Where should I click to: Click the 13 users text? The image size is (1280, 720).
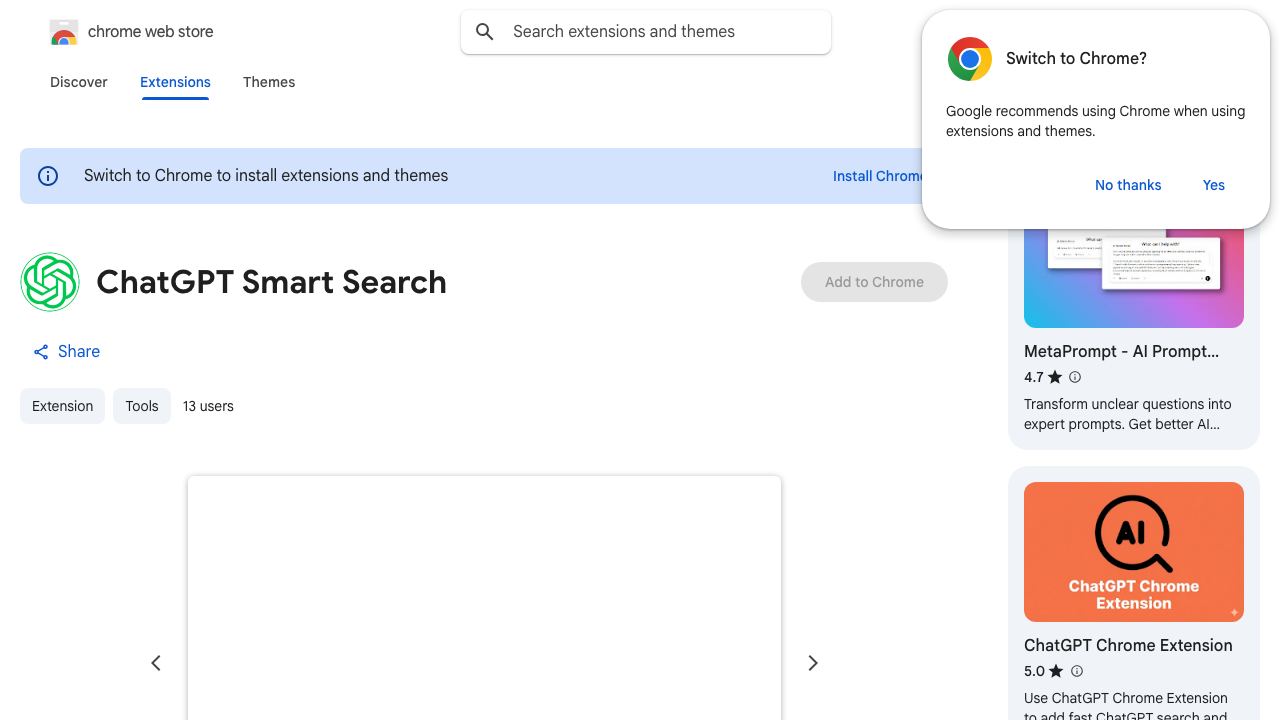coord(208,406)
